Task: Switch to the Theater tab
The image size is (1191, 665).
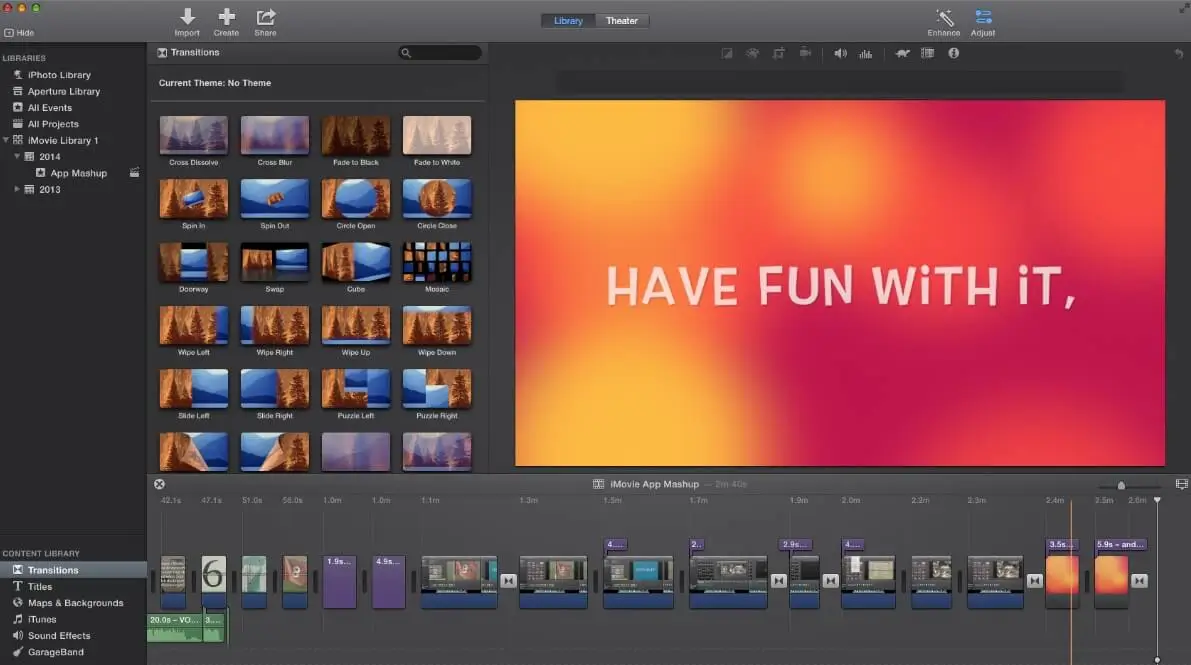Action: (621, 20)
